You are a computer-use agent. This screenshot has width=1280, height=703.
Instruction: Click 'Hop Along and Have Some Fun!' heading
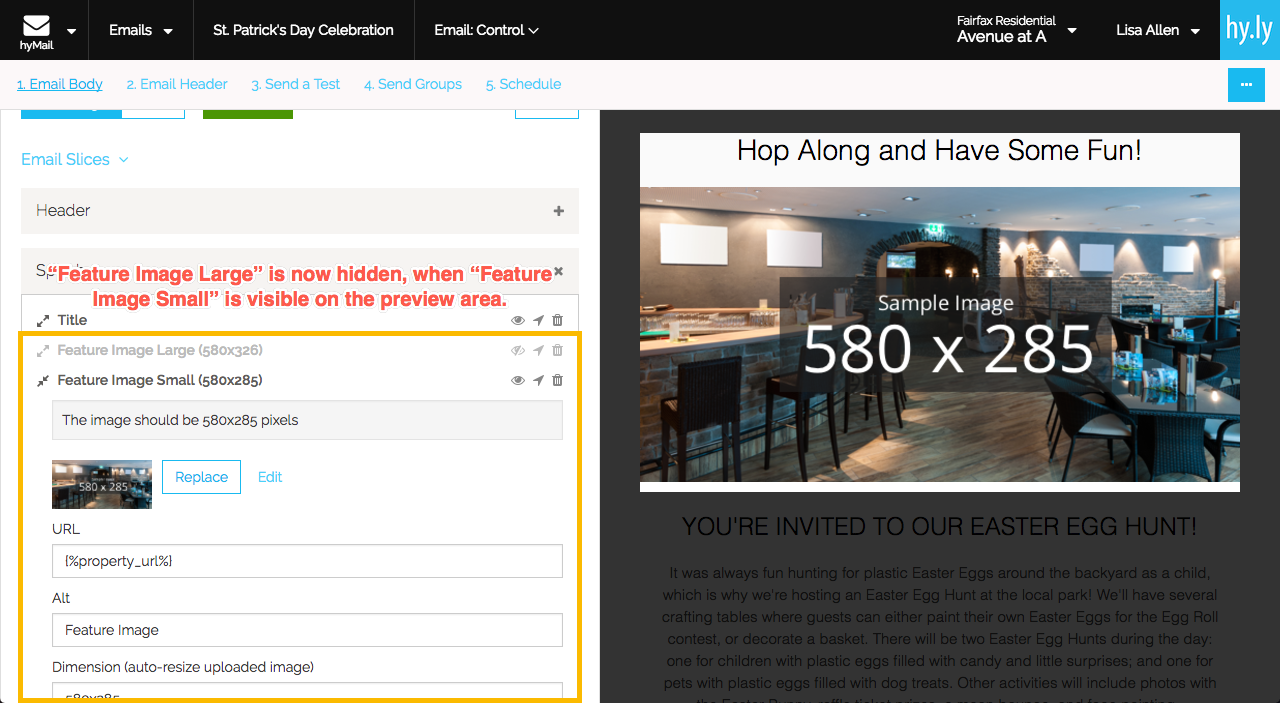tap(939, 151)
